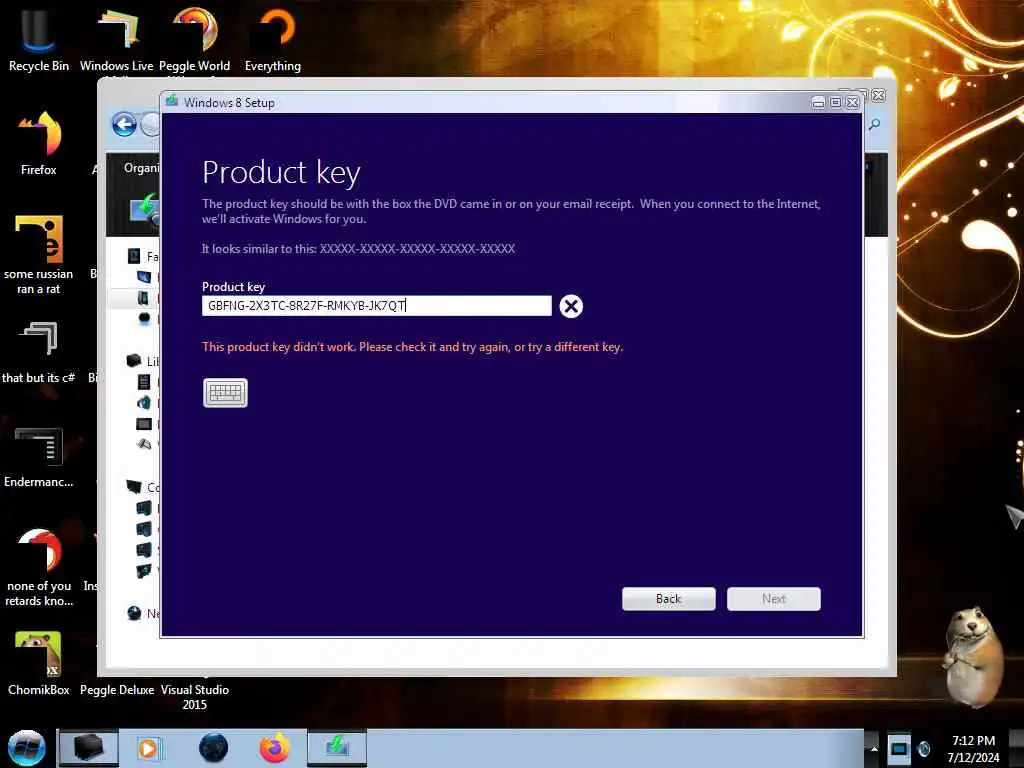Click the black folder taskbar icon
The image size is (1024, 768).
89,748
